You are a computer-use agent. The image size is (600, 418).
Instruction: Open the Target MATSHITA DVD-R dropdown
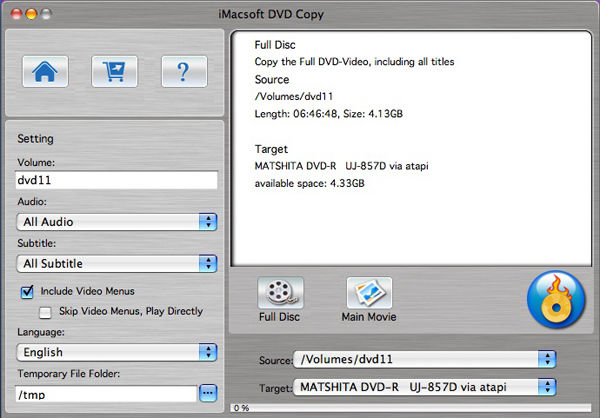pos(424,387)
